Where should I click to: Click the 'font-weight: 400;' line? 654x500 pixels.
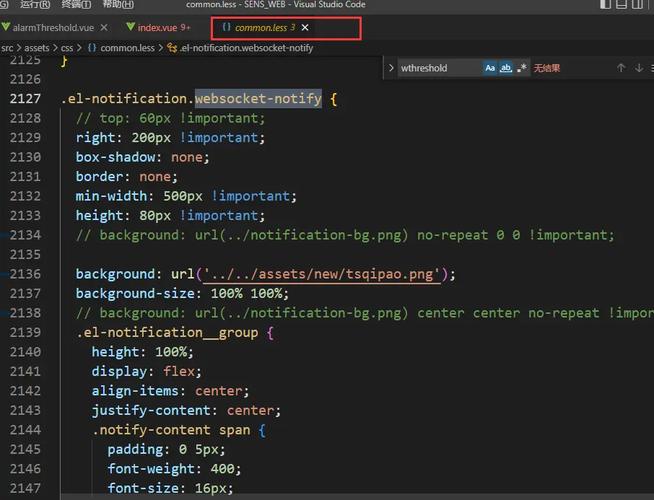point(174,469)
